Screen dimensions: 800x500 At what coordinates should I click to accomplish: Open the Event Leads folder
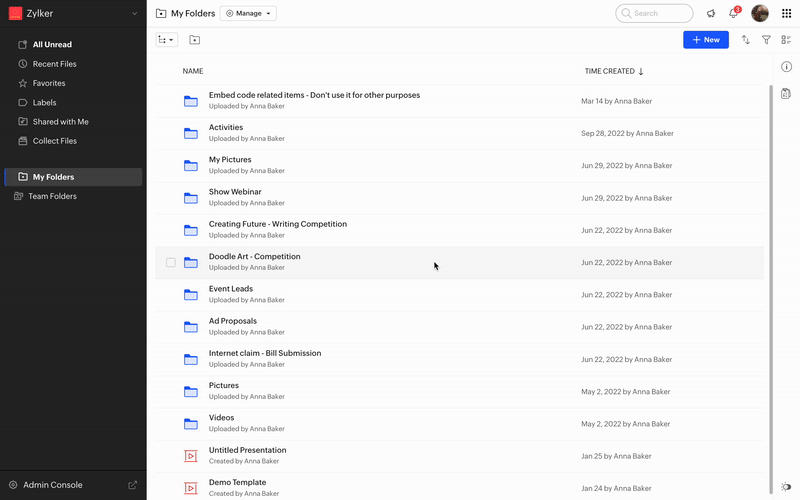tap(231, 289)
